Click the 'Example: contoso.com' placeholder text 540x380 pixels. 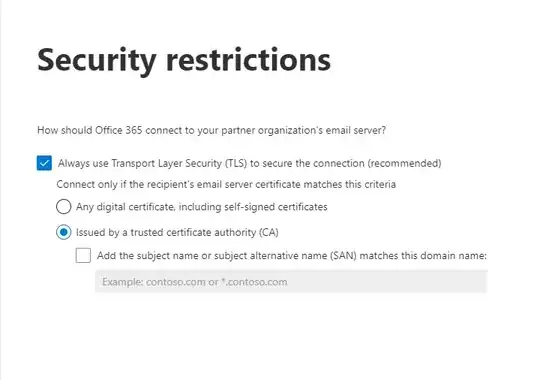(195, 282)
